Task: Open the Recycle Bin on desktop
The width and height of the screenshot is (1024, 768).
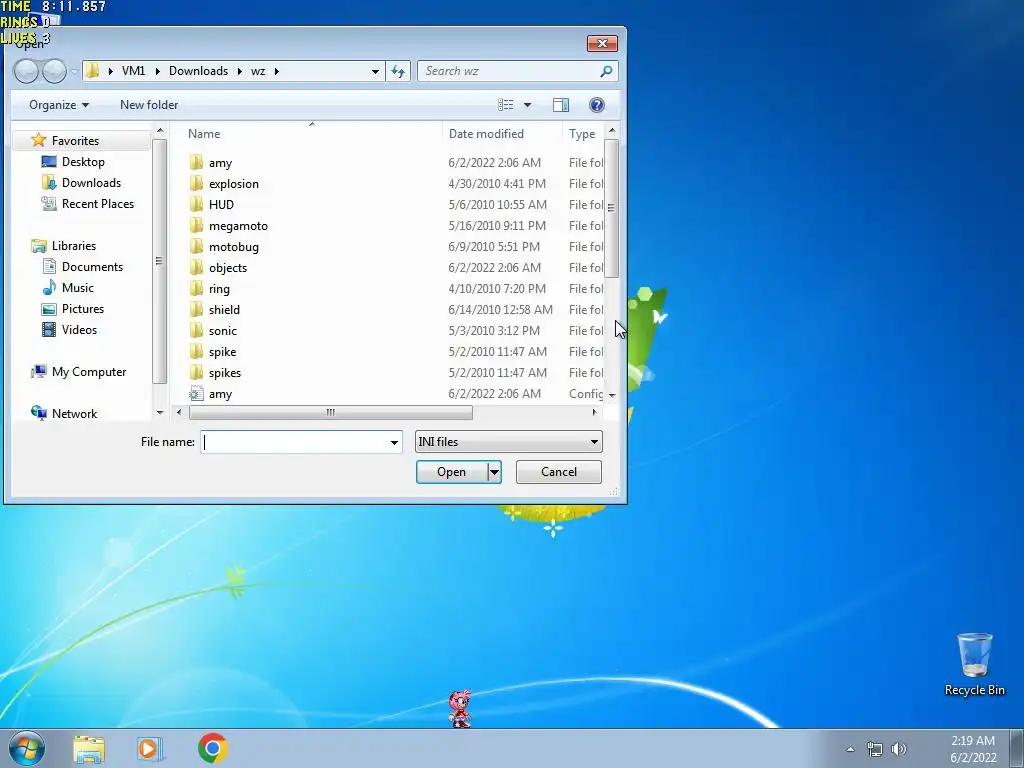Action: (974, 664)
